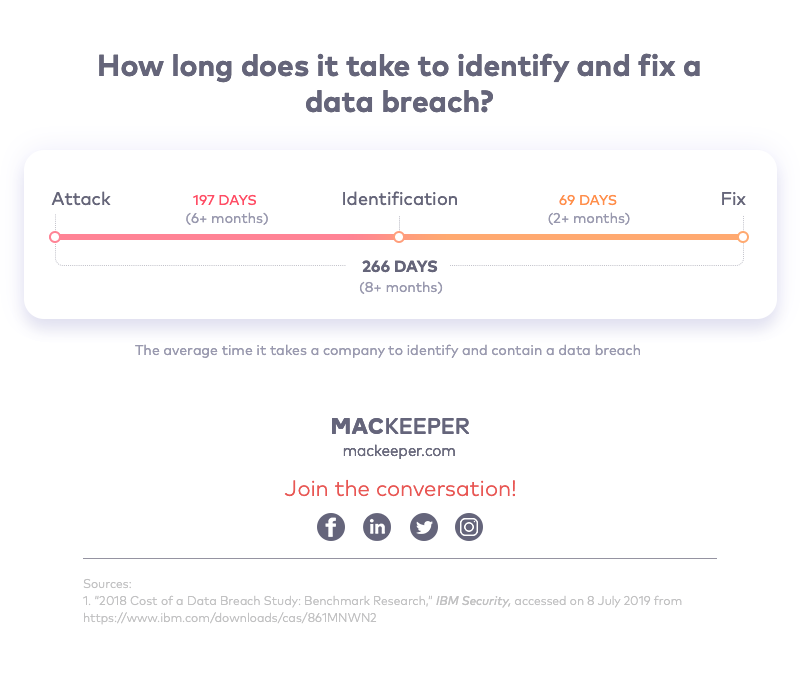Click the orange 69 days timeline segment
800x693 pixels.
[x=571, y=237]
